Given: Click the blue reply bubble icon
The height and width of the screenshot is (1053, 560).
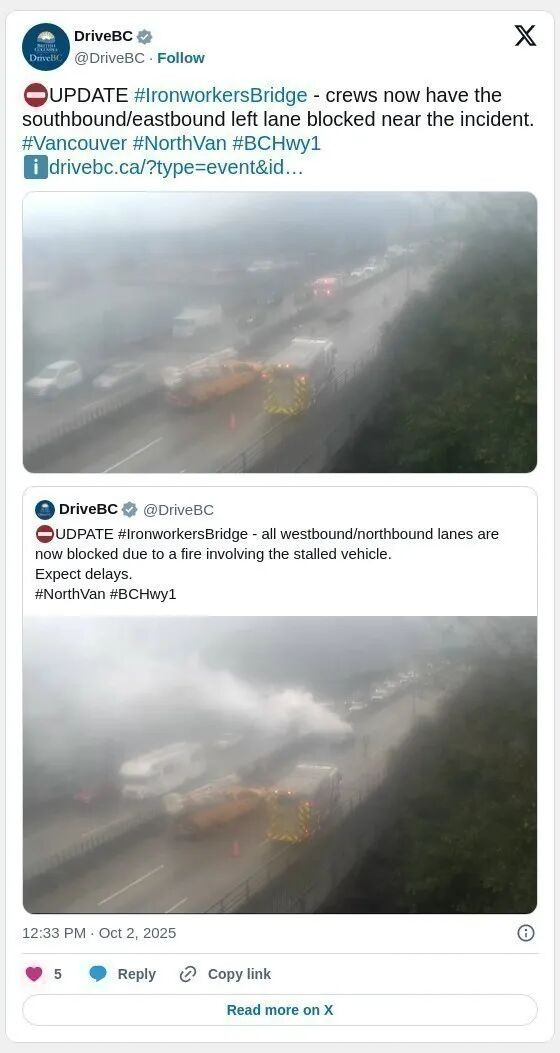Looking at the screenshot, I should (98, 974).
